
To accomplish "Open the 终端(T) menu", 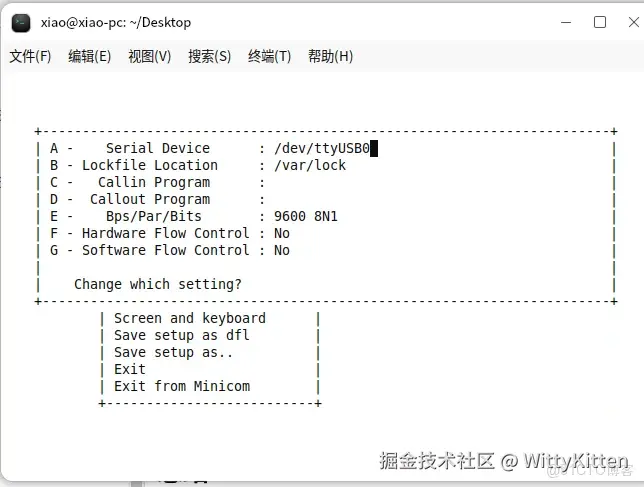I will point(269,56).
